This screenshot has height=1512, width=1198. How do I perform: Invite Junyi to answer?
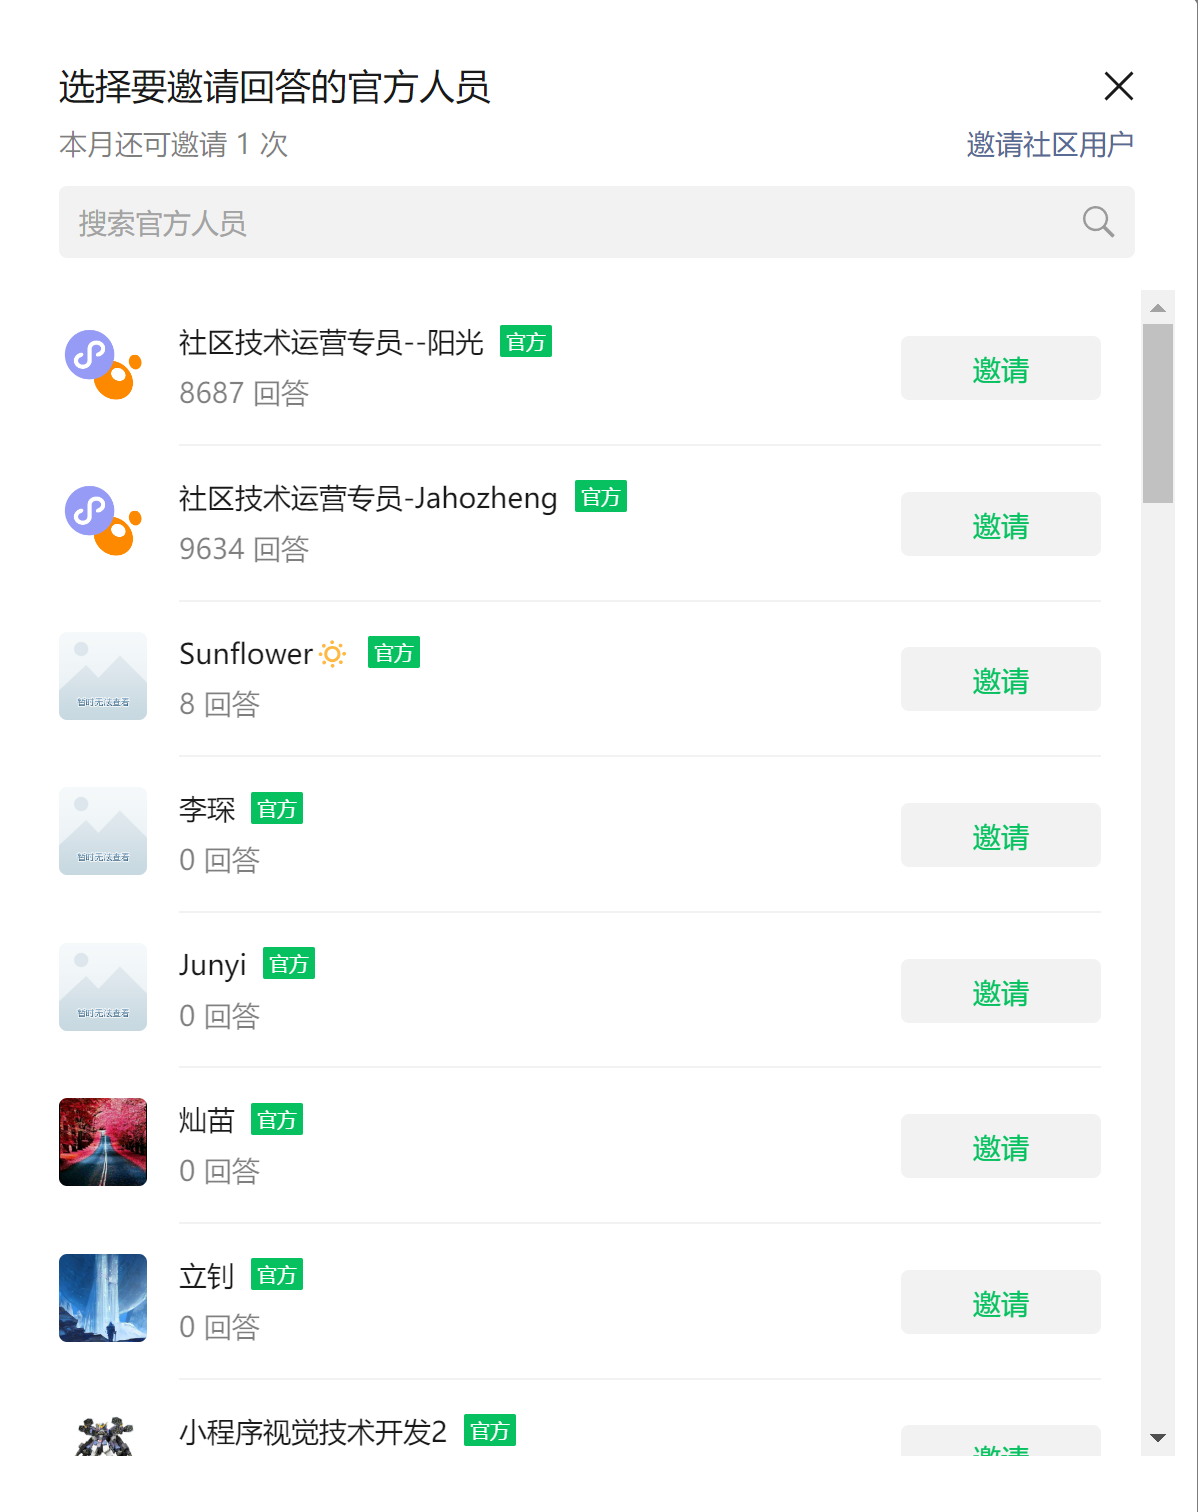[x=1000, y=991]
